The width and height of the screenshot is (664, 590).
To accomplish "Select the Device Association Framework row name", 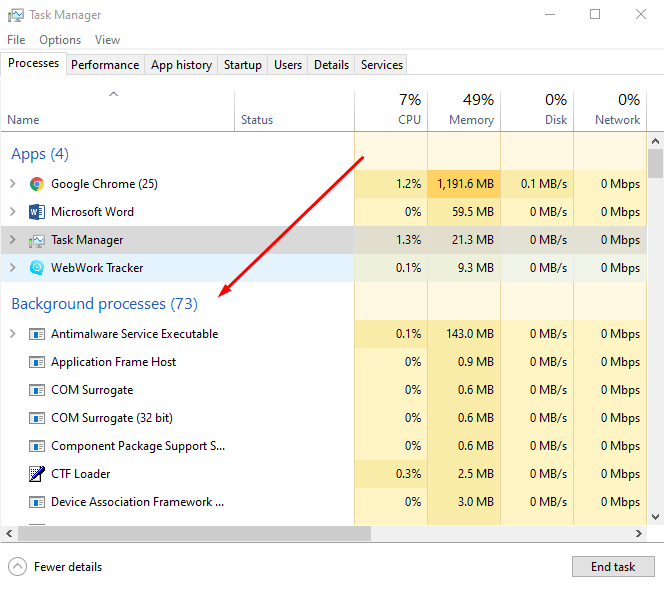I will coord(137,502).
